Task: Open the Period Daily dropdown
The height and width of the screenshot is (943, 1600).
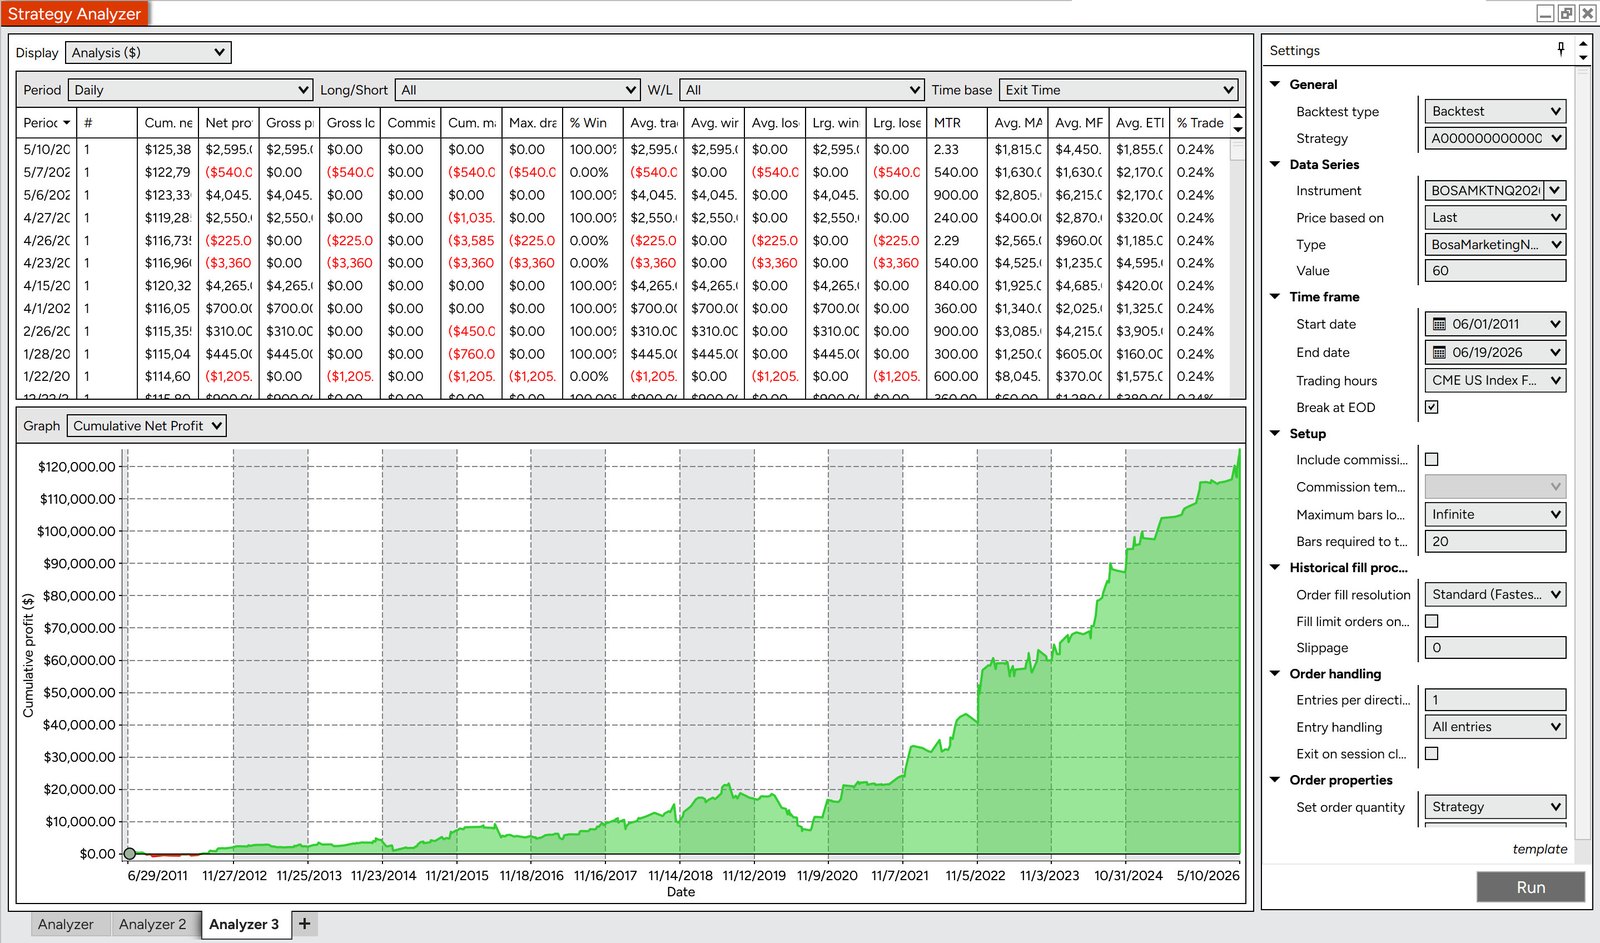Action: (191, 90)
